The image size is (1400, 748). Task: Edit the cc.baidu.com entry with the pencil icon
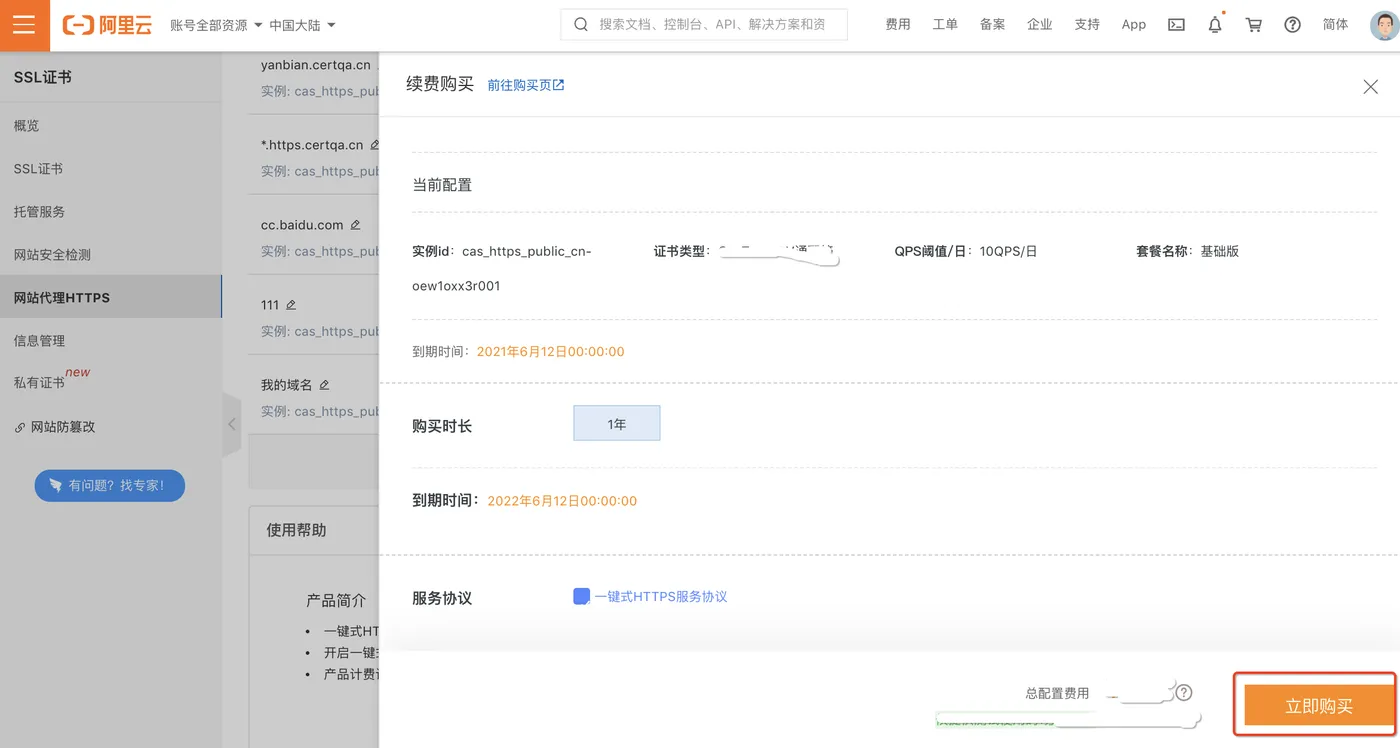pyautogui.click(x=355, y=225)
